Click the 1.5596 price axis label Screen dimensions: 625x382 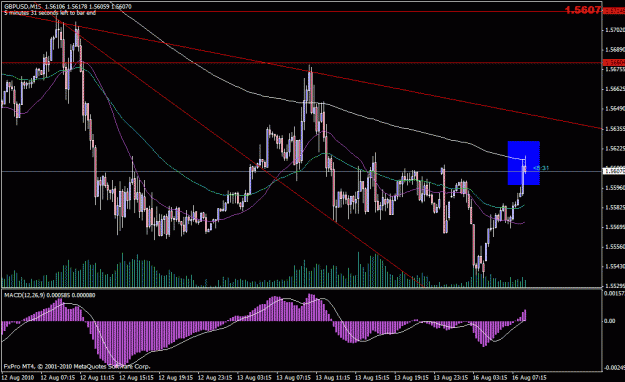point(614,187)
